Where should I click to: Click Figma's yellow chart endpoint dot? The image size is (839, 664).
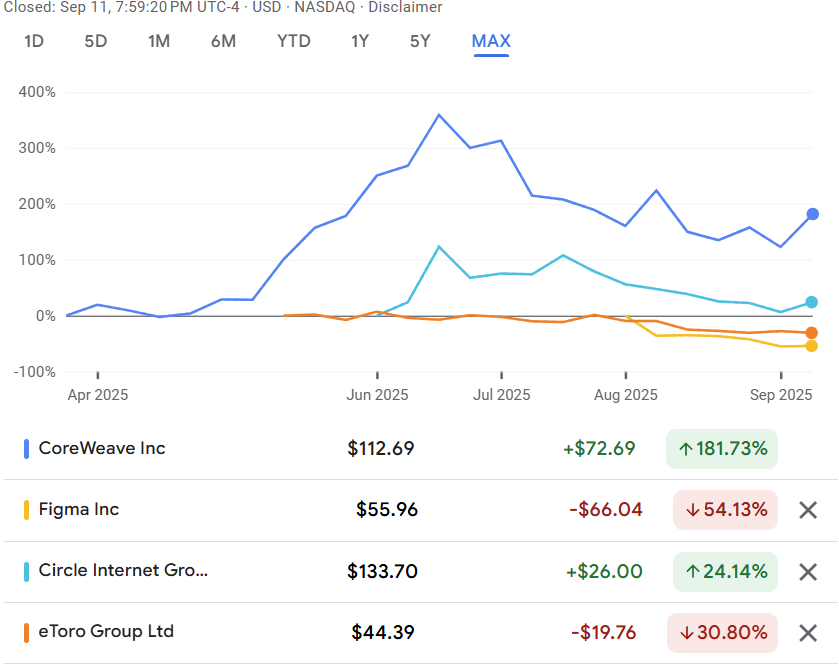click(x=812, y=346)
